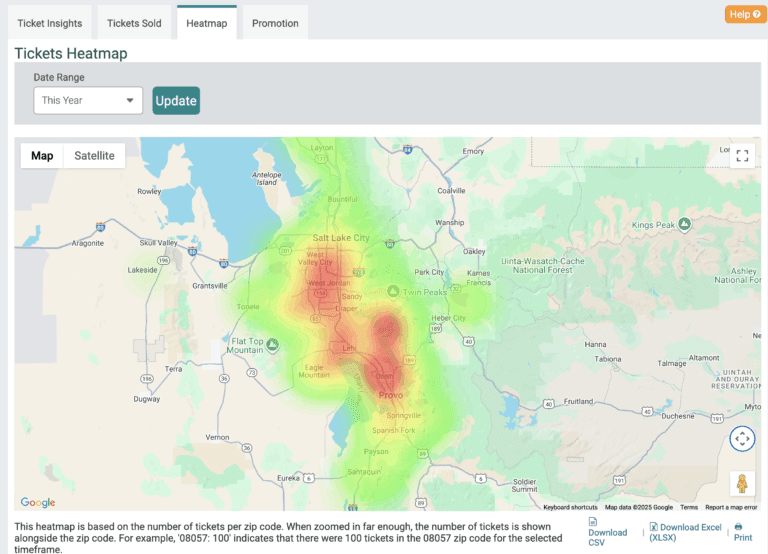Screen dimensions: 768x554
Task: Click the Excel file icon
Action: (653, 526)
